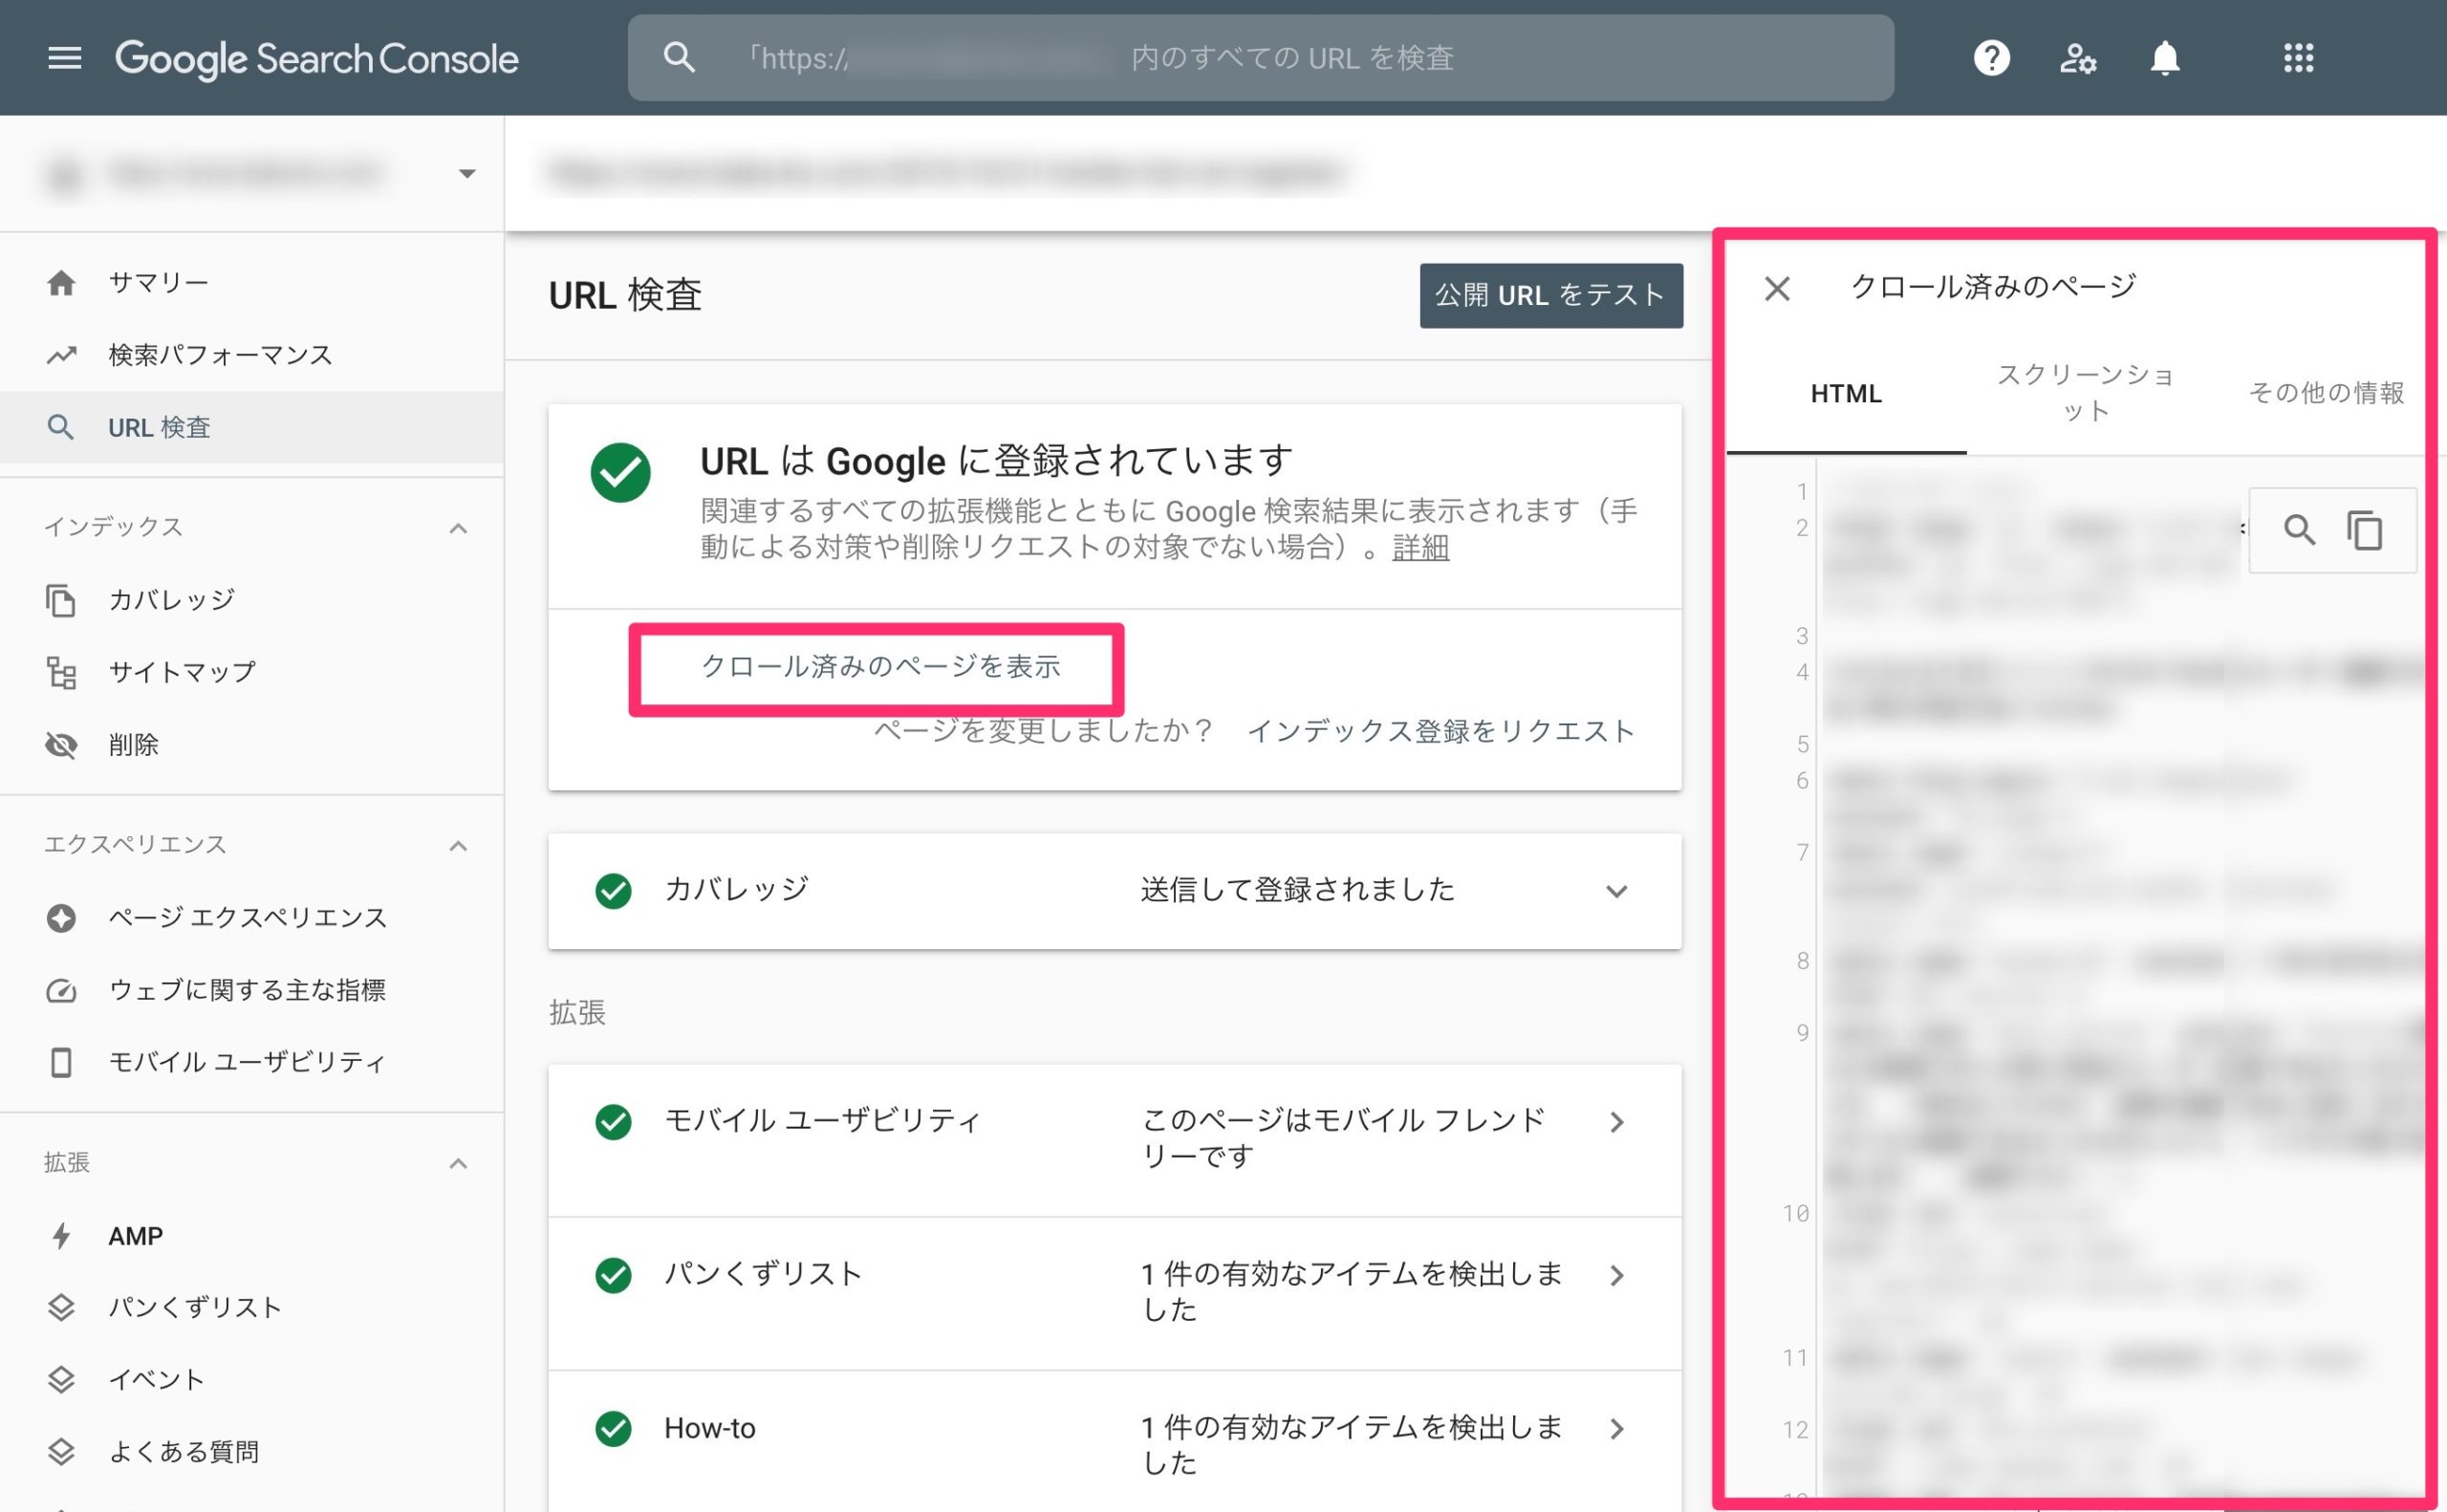Screen dimensions: 2447x1512
Task: Open the 詳細 link
Action: tap(1420, 548)
